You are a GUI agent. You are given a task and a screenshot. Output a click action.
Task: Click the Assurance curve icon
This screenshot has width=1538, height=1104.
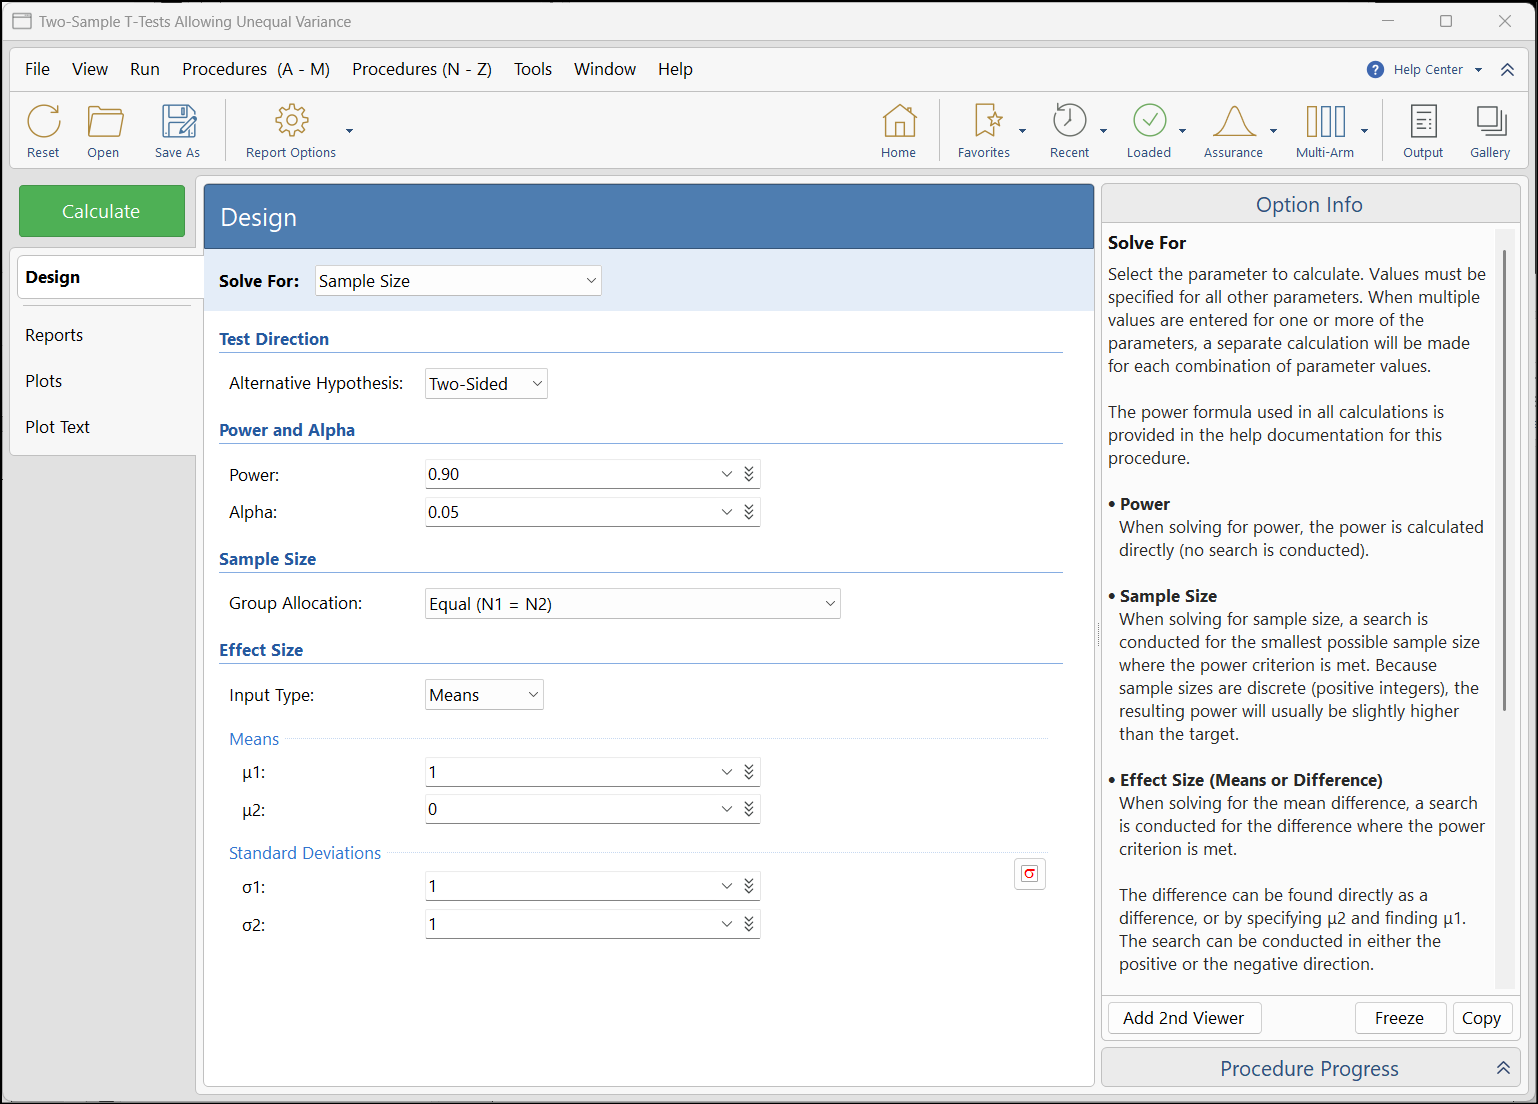coord(1233,122)
